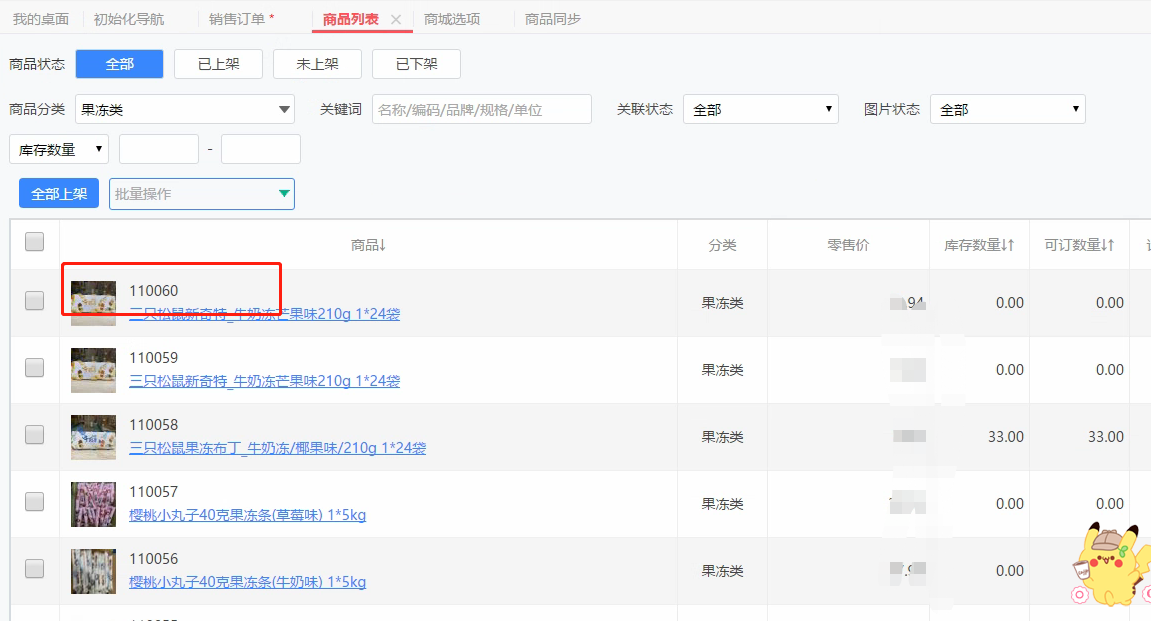This screenshot has height=621, width=1151.
Task: Open the 图片状态 dropdown
Action: pyautogui.click(x=1007, y=109)
